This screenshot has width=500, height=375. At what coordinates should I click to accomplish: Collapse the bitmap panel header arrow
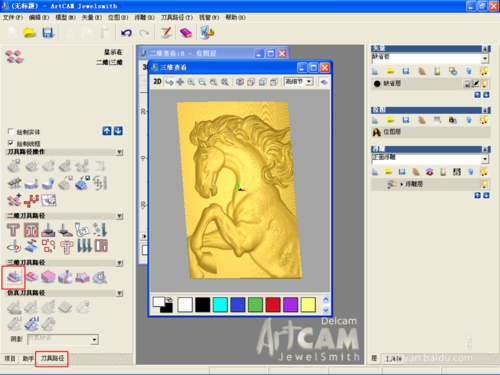coord(486,110)
